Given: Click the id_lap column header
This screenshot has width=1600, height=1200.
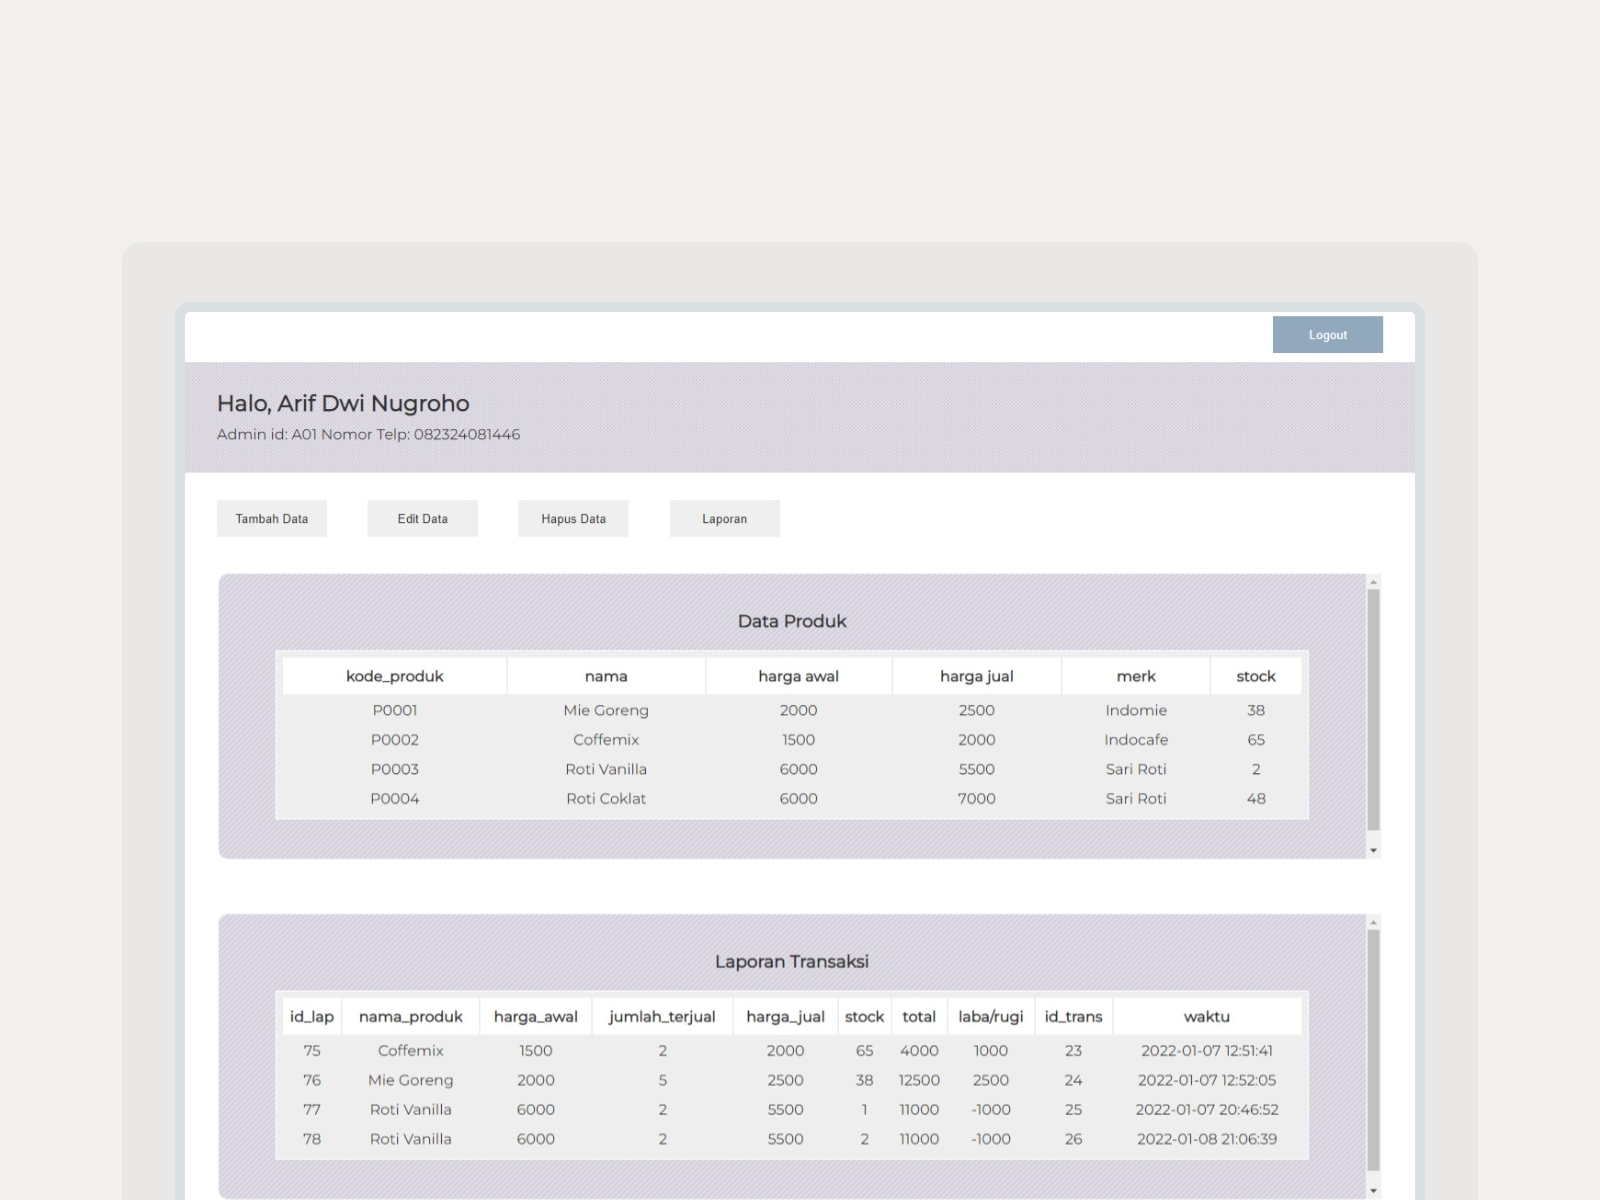Looking at the screenshot, I should (312, 1016).
